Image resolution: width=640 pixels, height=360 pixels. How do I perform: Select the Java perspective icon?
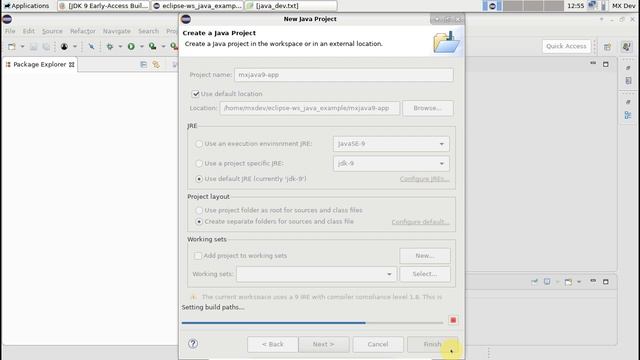627,47
